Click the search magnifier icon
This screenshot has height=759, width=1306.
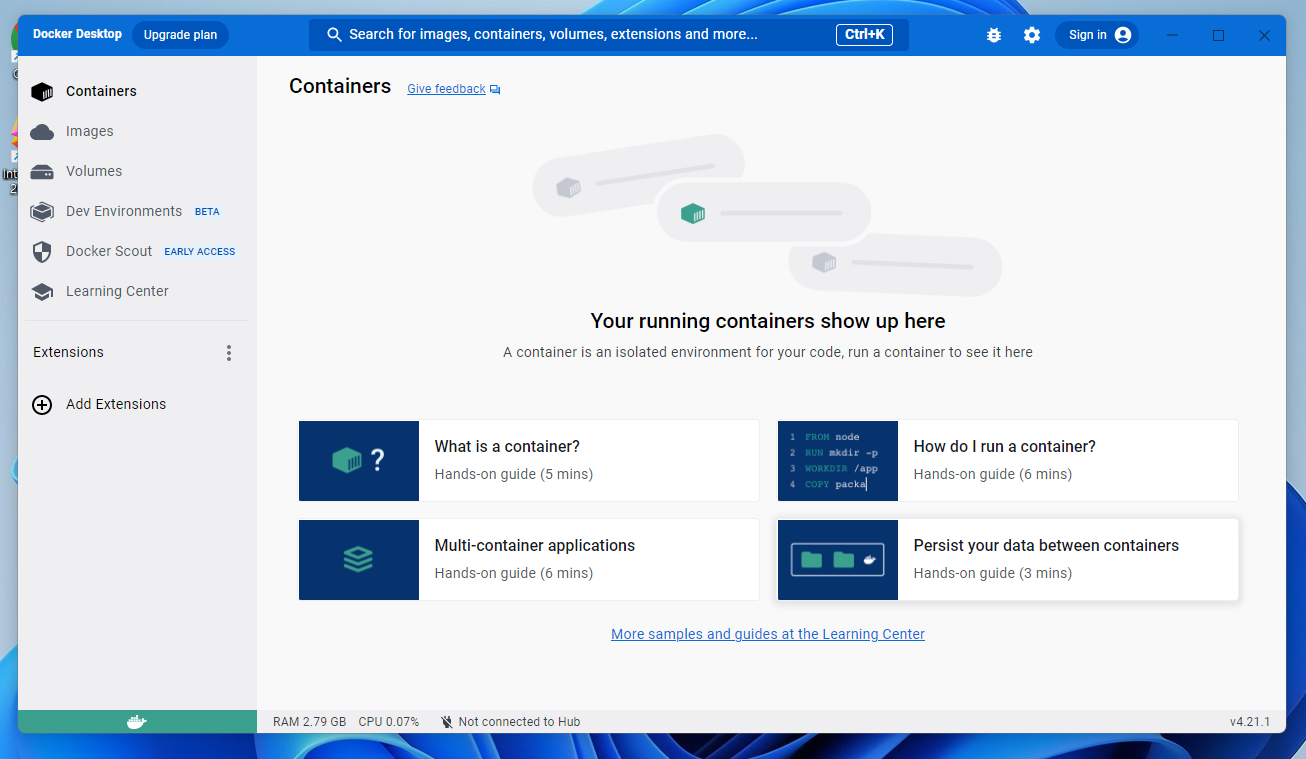[x=335, y=35]
